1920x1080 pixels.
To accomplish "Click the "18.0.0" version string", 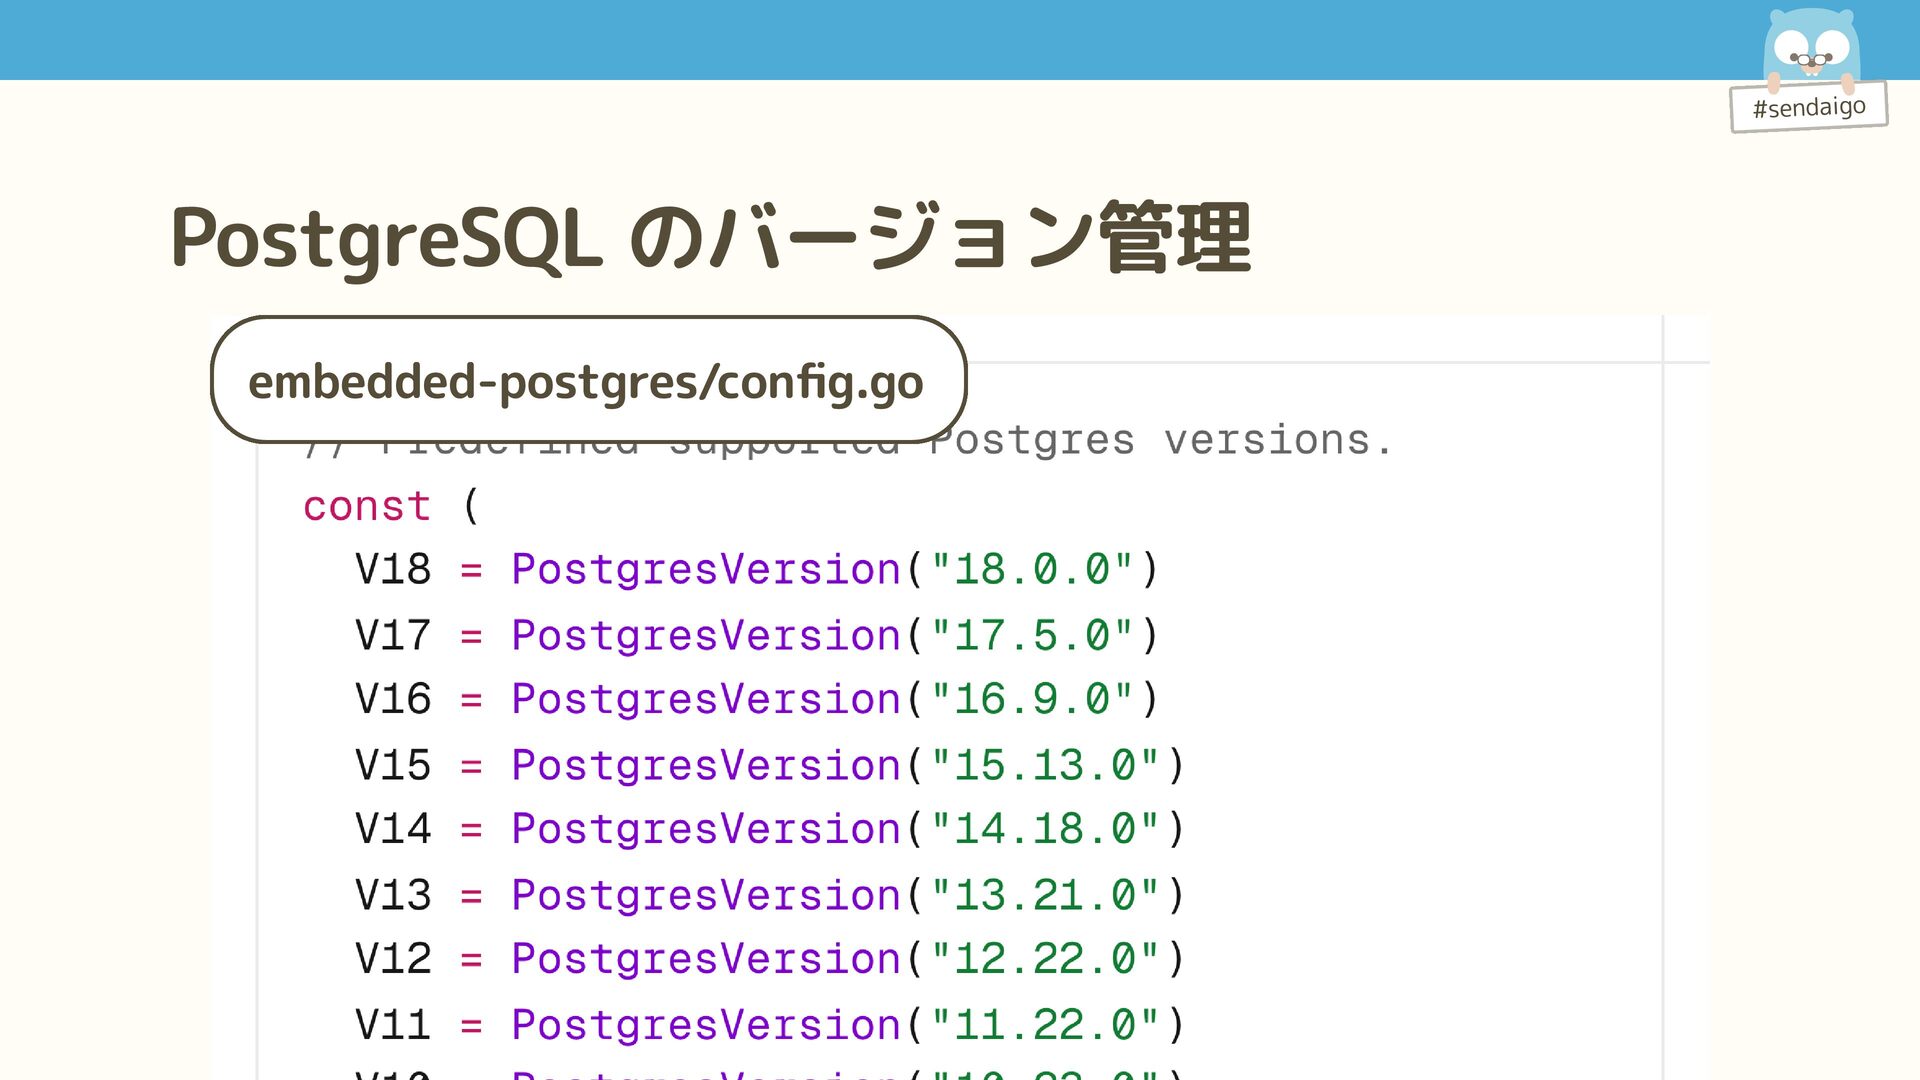I will 1032,570.
